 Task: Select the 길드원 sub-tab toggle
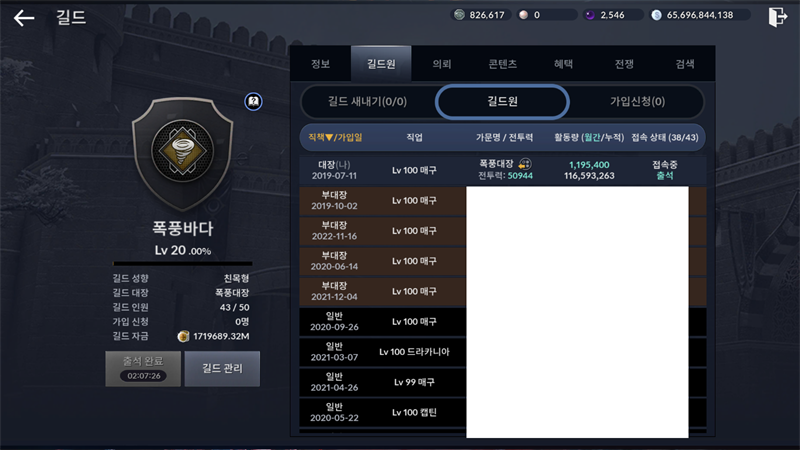click(503, 102)
